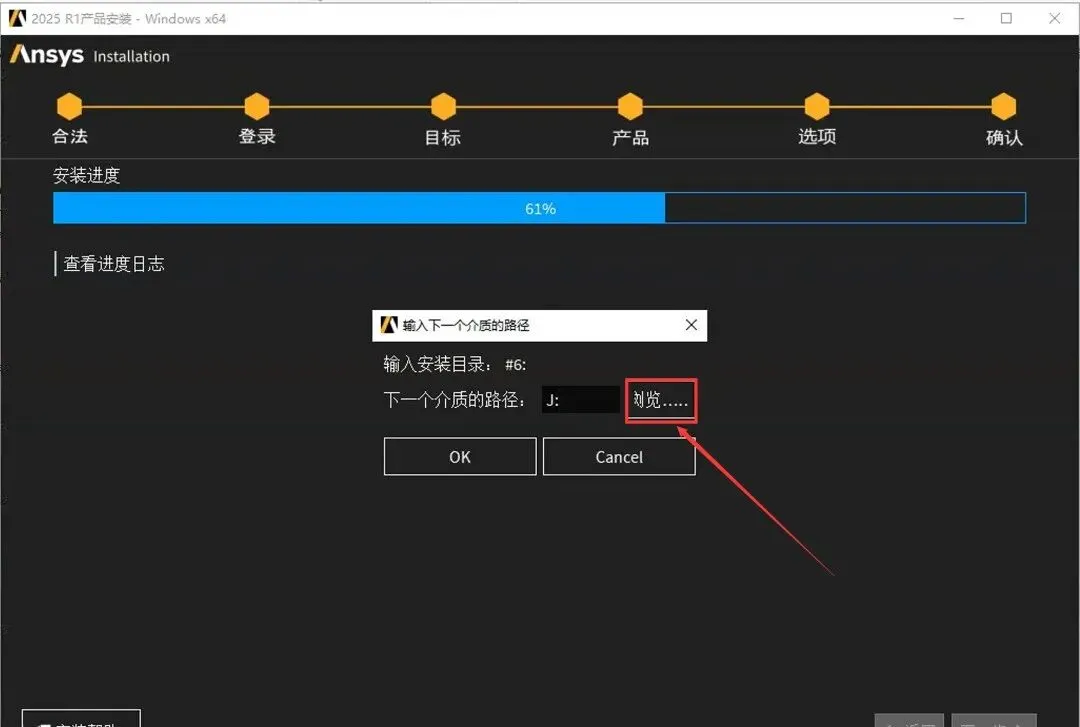Screen dimensions: 1080x727
Task: Cancel the next media path dialog
Action: tap(619, 457)
